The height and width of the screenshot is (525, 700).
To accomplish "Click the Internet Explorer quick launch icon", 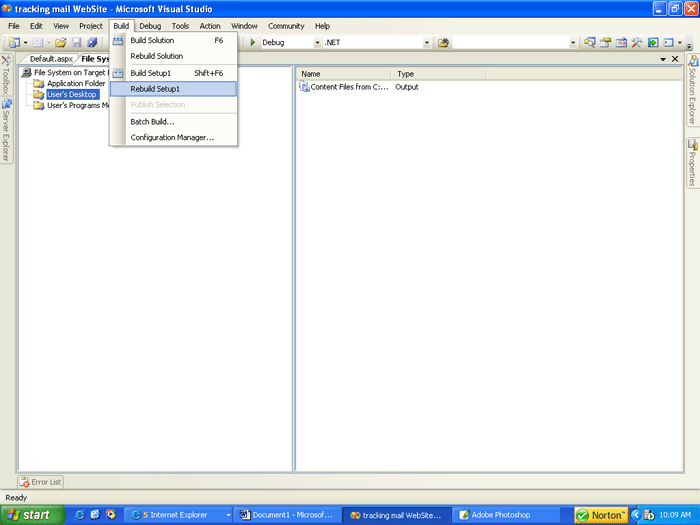I will tap(79, 515).
